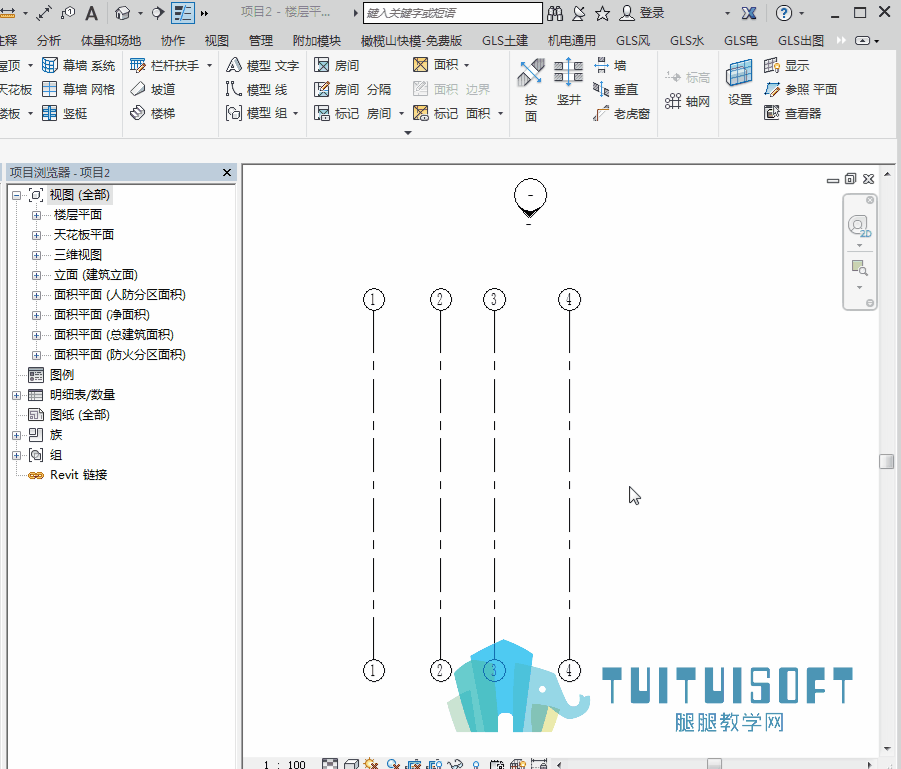The height and width of the screenshot is (769, 901).
Task: Click the 房间 分隔 room separator tool
Action: point(353,89)
